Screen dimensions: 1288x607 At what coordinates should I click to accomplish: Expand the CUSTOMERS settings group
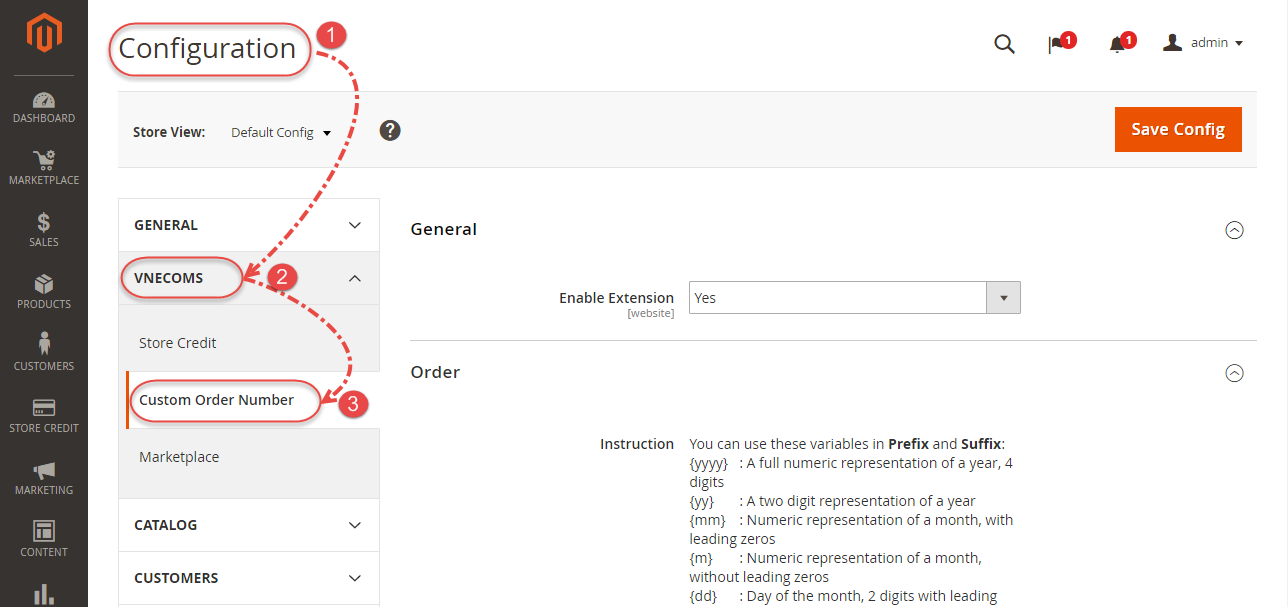248,577
